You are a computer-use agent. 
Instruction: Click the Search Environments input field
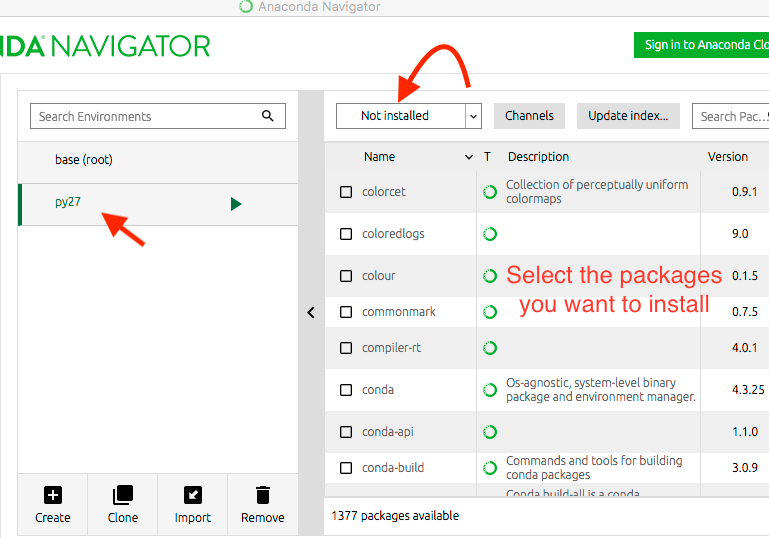pyautogui.click(x=157, y=116)
